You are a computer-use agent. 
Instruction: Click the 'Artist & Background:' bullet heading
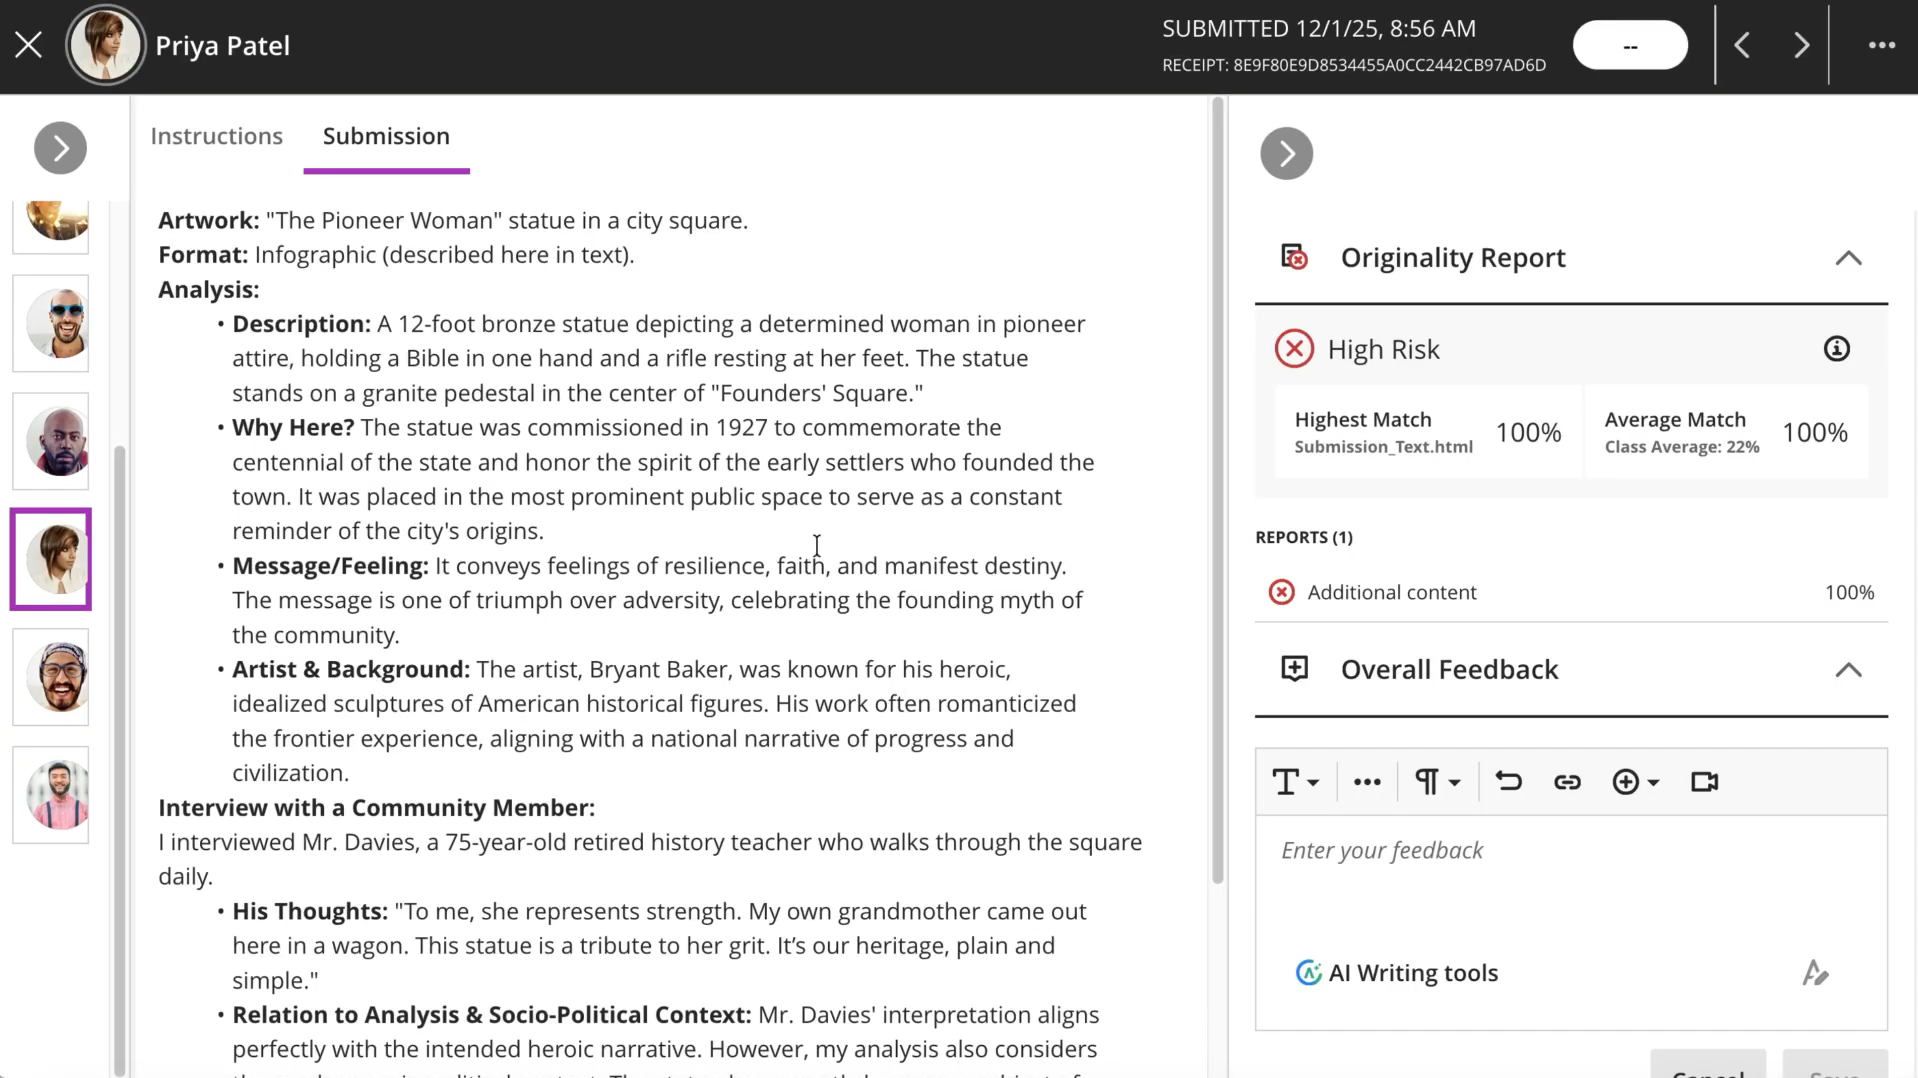point(351,670)
